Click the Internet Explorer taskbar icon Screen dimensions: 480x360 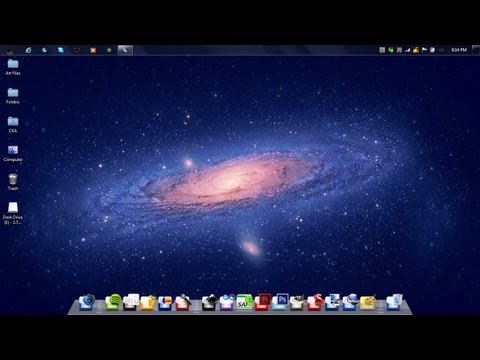tap(28, 50)
